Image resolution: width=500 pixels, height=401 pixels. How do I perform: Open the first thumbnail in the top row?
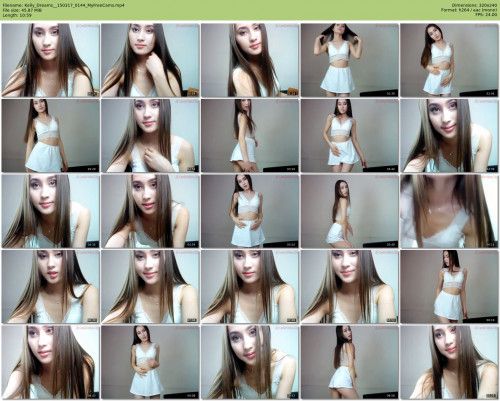pyautogui.click(x=51, y=60)
